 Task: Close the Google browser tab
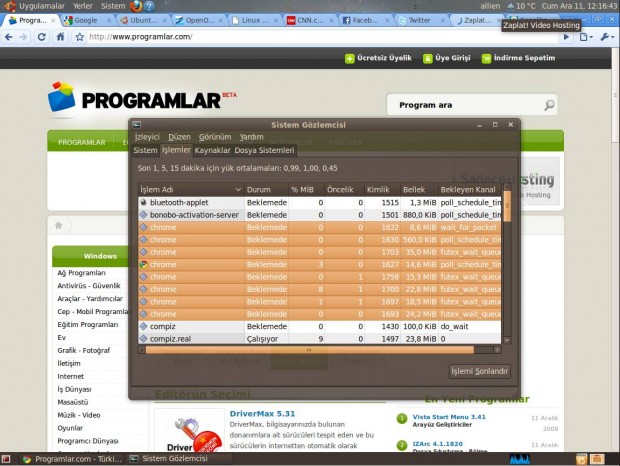coord(109,20)
